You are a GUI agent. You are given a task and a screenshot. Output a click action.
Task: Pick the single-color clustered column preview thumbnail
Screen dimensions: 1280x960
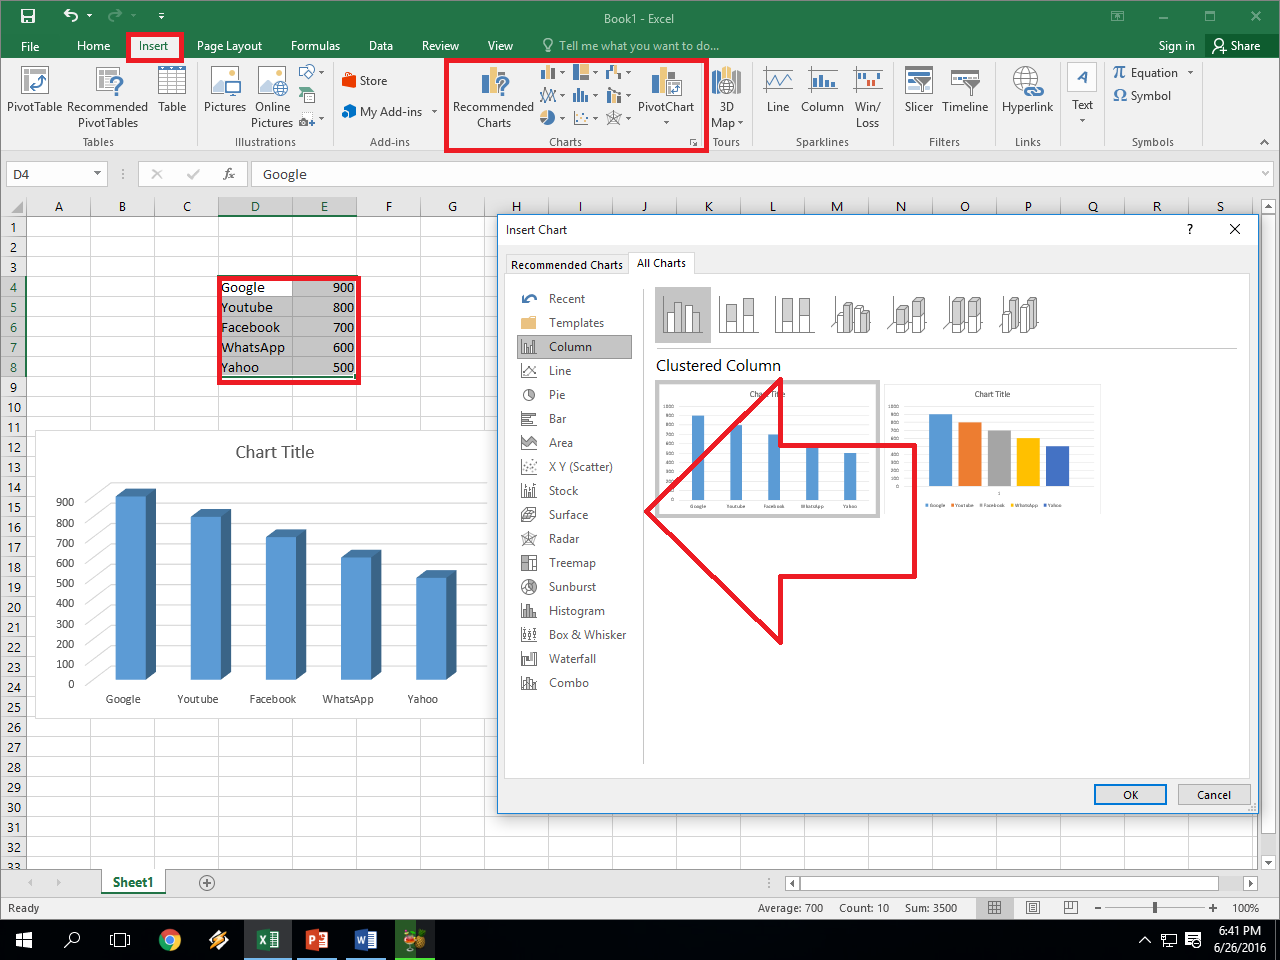pyautogui.click(x=768, y=449)
